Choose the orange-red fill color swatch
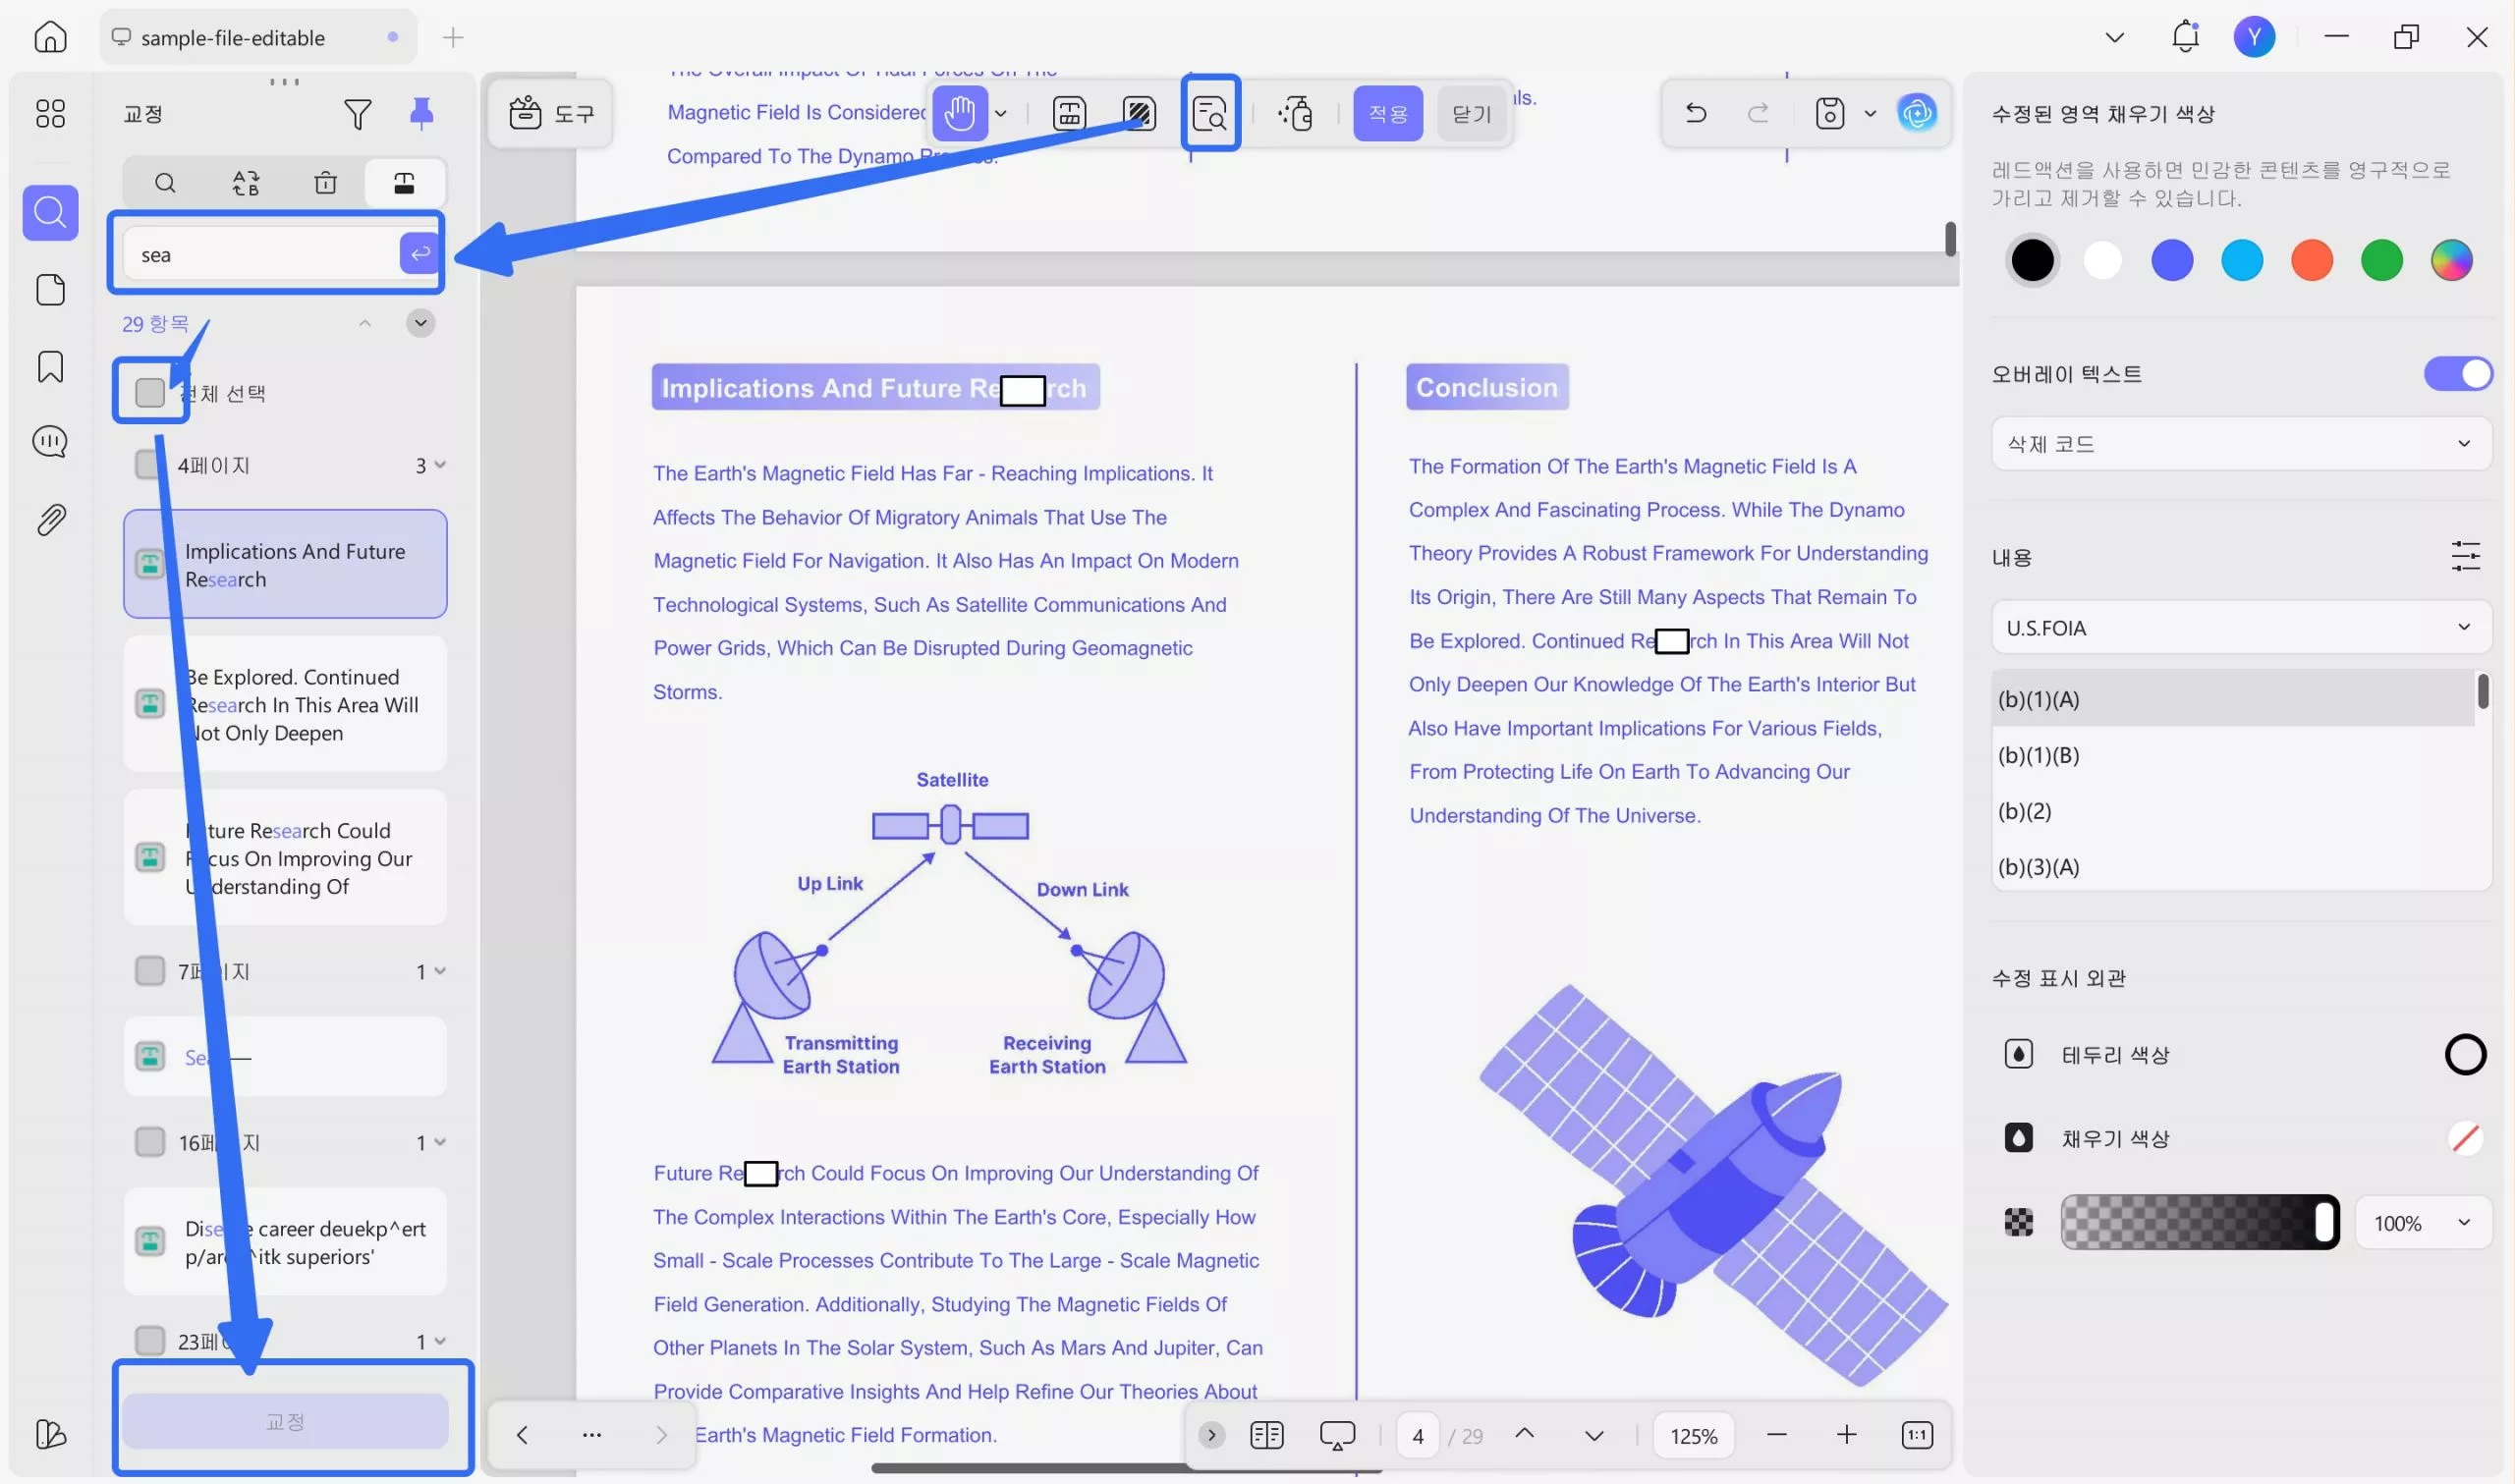The width and height of the screenshot is (2515, 1484). pos(2311,260)
